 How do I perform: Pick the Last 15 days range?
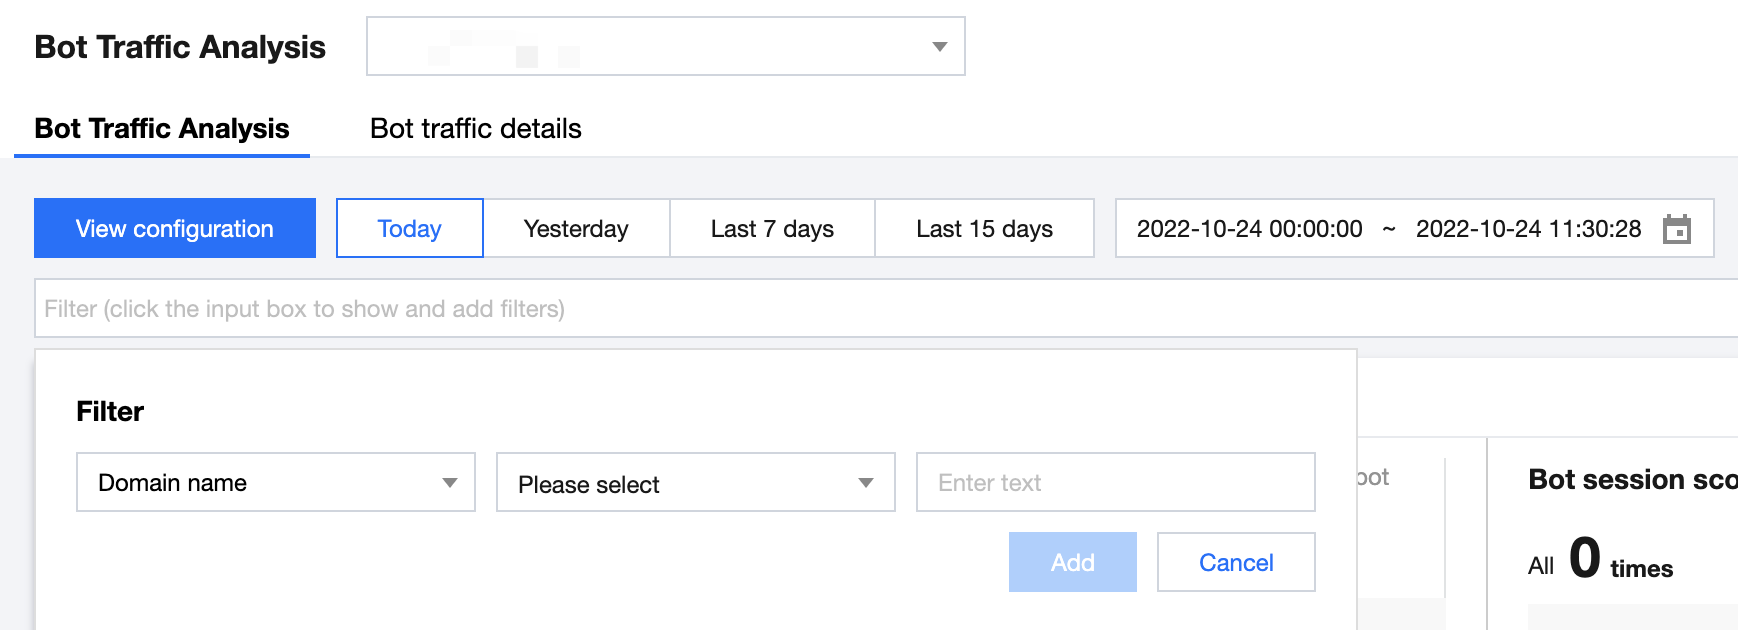(984, 228)
